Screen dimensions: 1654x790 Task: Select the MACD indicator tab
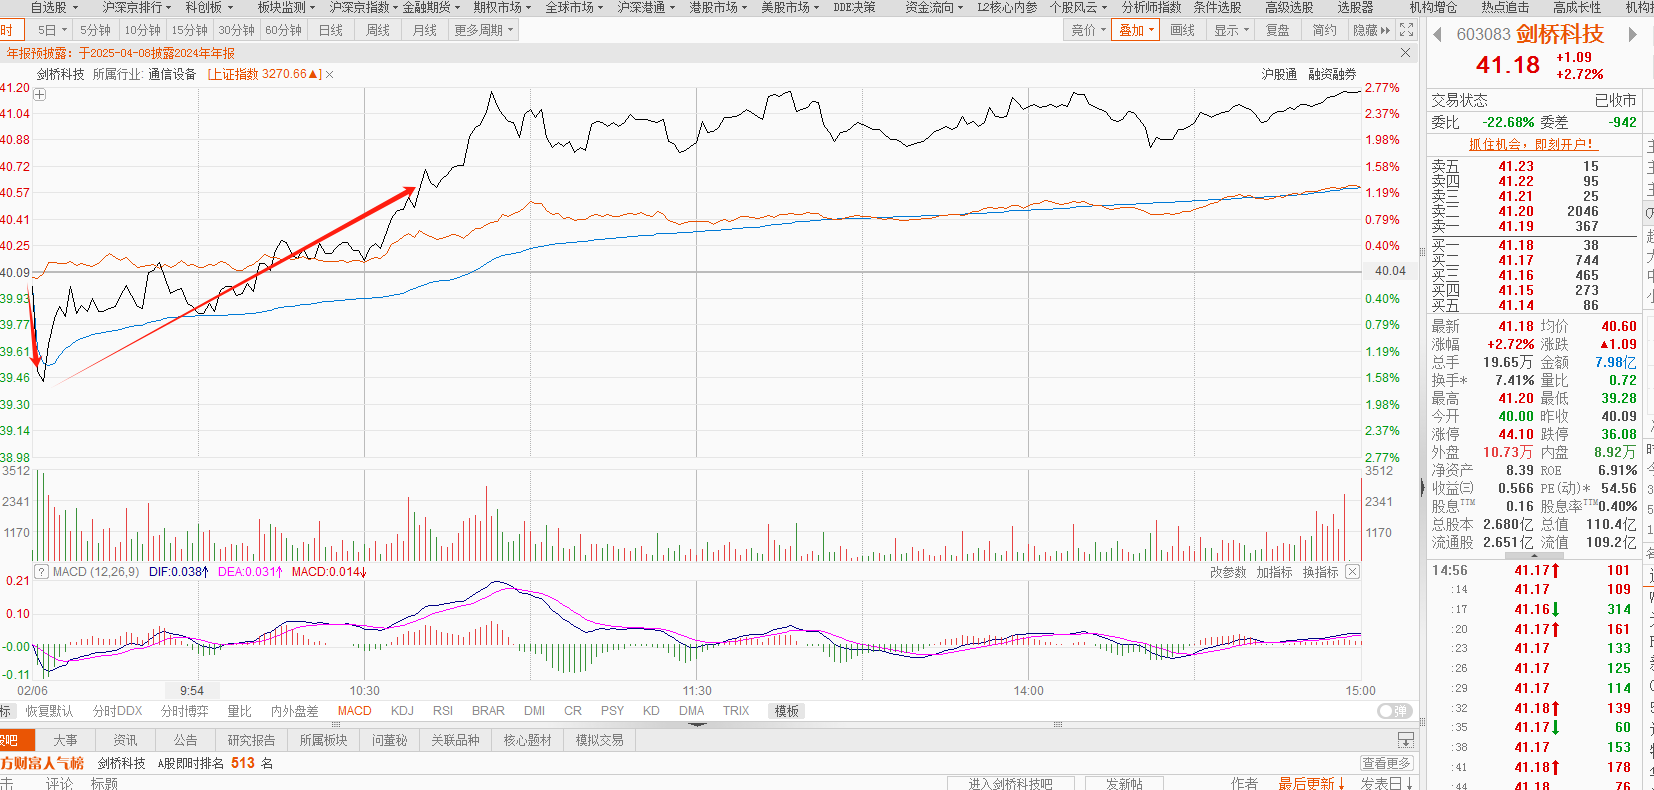pos(354,711)
